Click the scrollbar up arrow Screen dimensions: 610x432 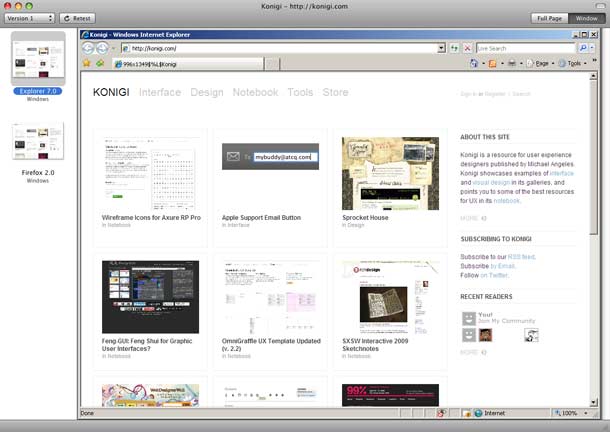click(593, 76)
